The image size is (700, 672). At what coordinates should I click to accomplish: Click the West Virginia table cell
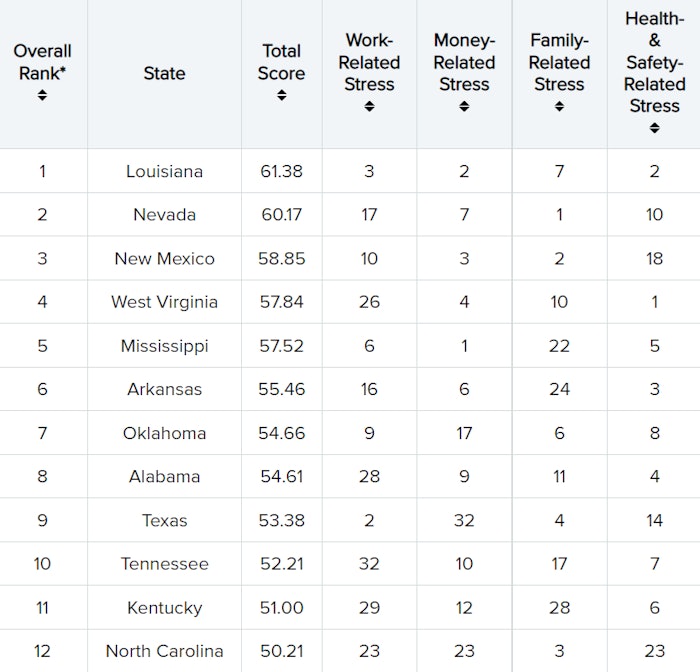tap(164, 302)
